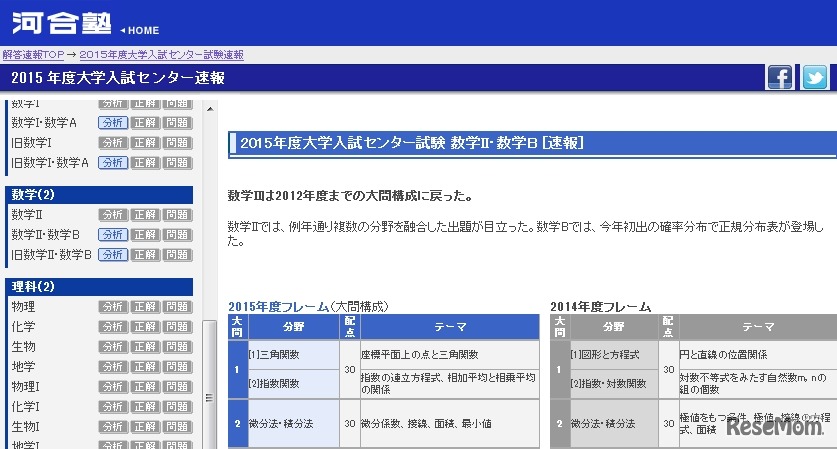Open 分析 for 生物
Screen dimensions: 837x449
pyautogui.click(x=113, y=346)
